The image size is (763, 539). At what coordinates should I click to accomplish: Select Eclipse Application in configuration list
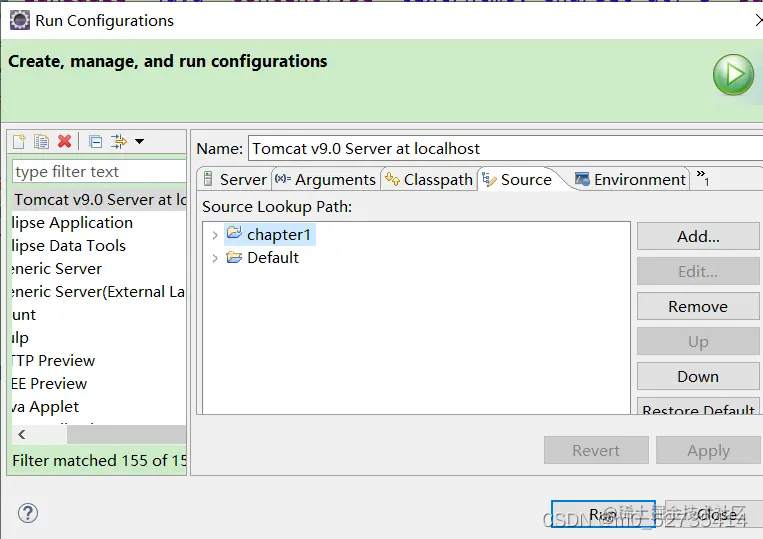[x=72, y=222]
